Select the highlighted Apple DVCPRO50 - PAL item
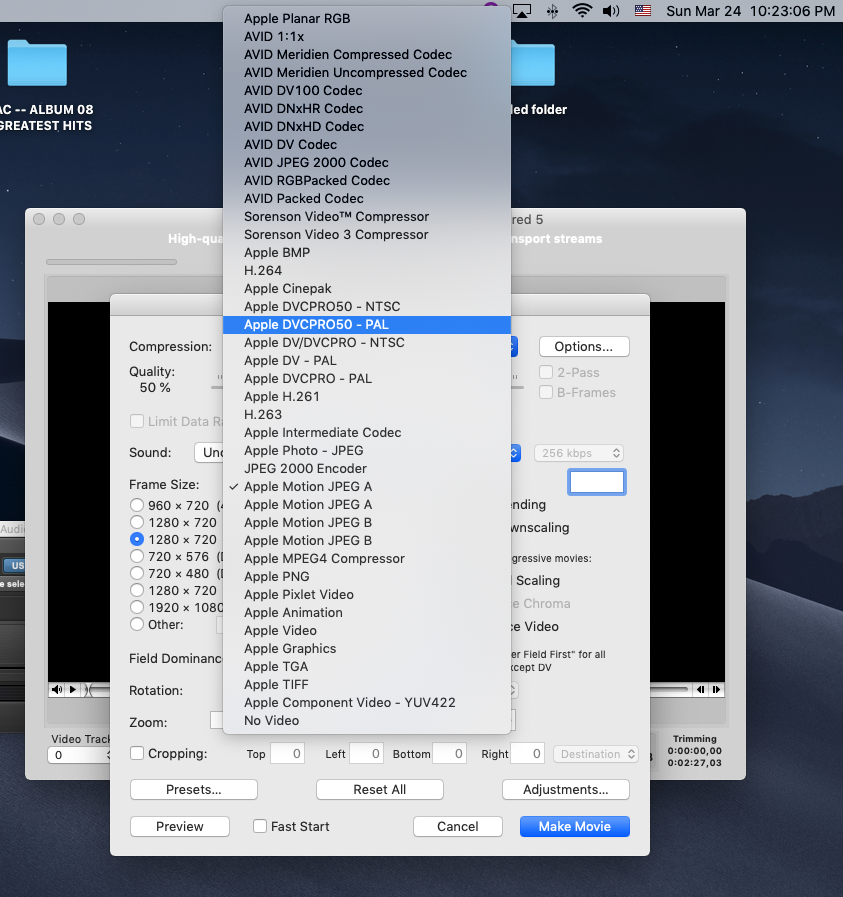This screenshot has height=897, width=843. click(x=367, y=325)
